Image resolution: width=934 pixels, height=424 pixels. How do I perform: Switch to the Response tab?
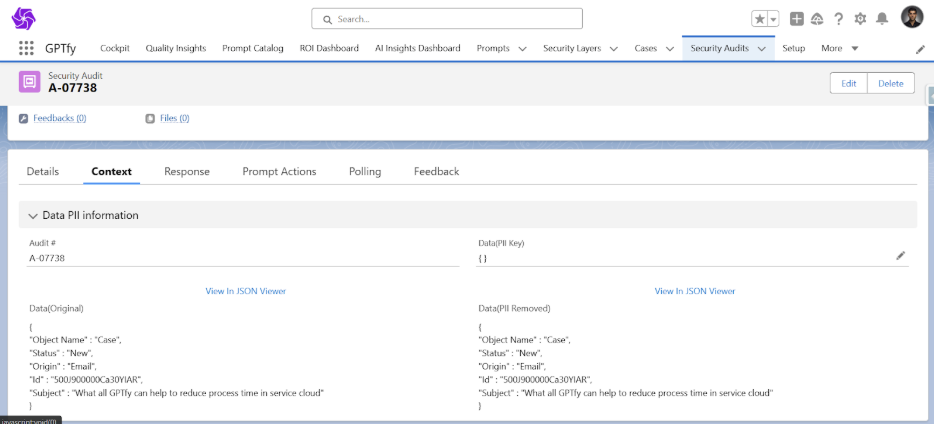187,171
